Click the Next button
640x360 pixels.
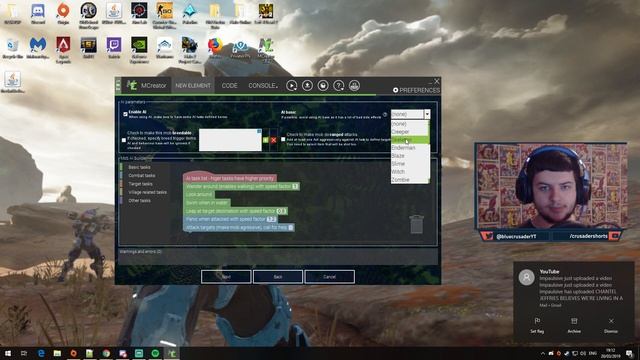[x=226, y=277]
